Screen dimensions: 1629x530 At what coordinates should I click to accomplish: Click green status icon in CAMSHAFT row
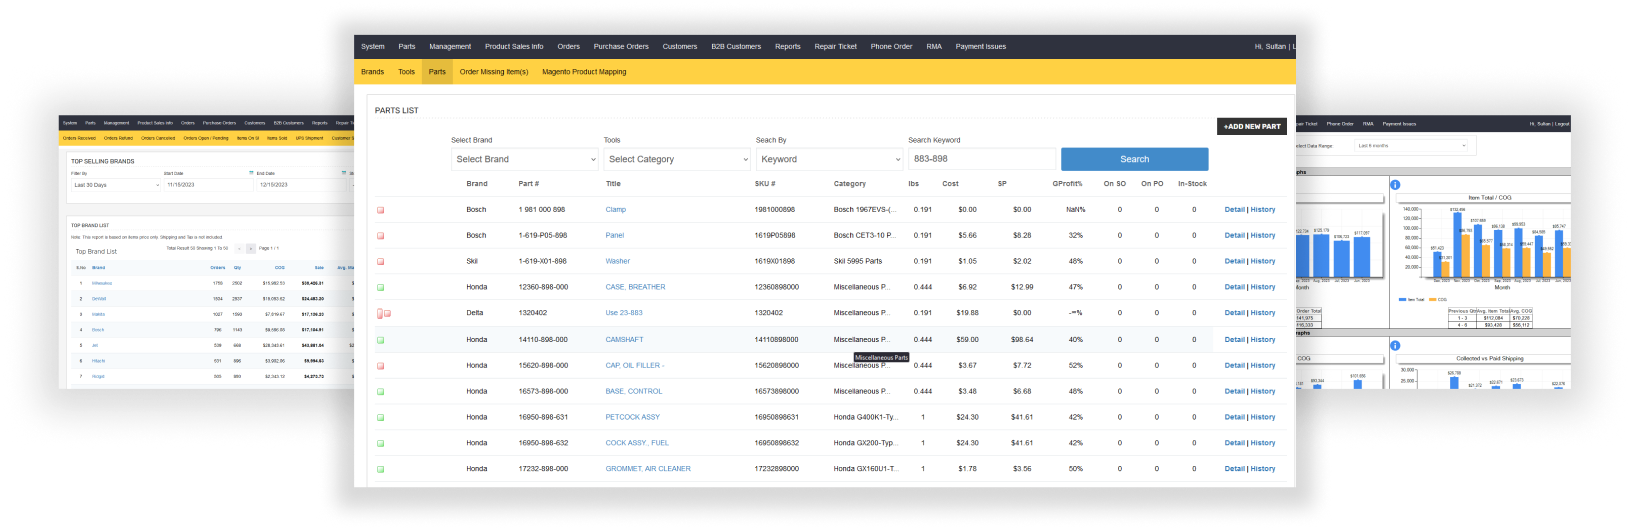tap(380, 340)
